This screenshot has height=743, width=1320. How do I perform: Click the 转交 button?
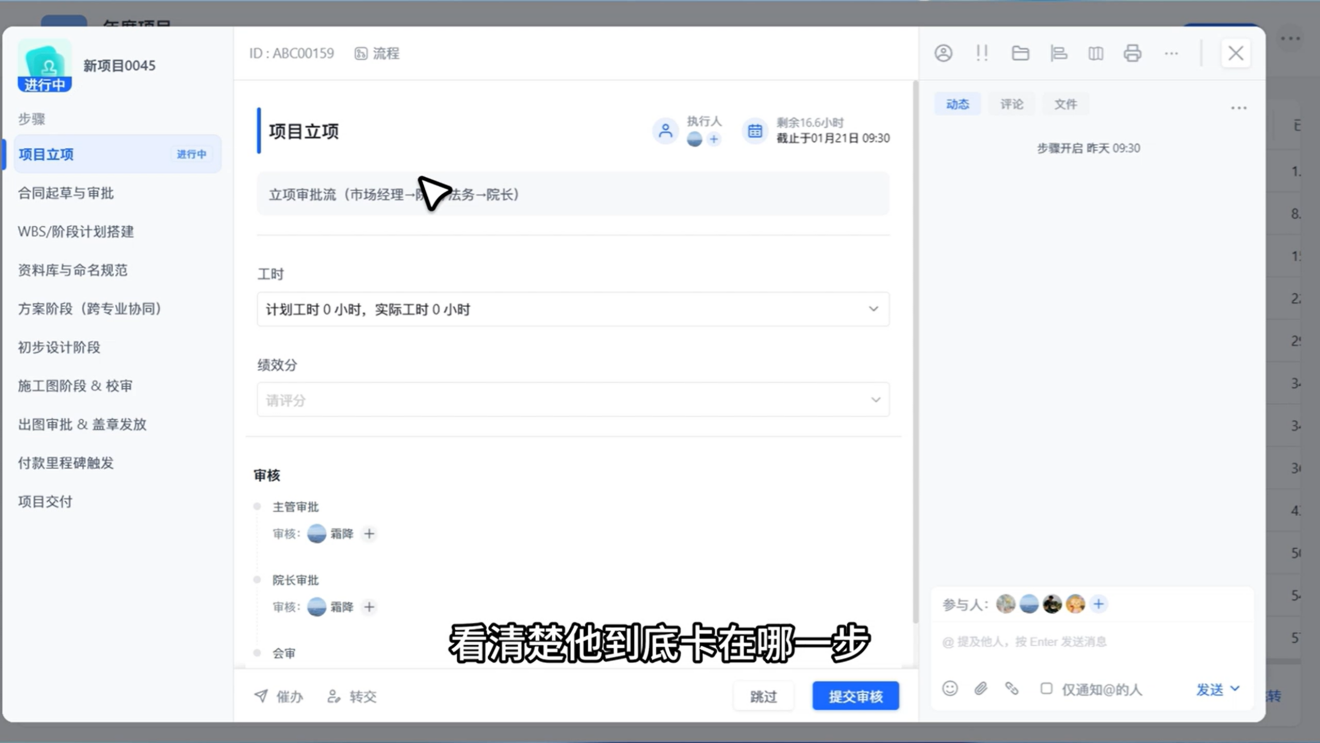click(352, 696)
